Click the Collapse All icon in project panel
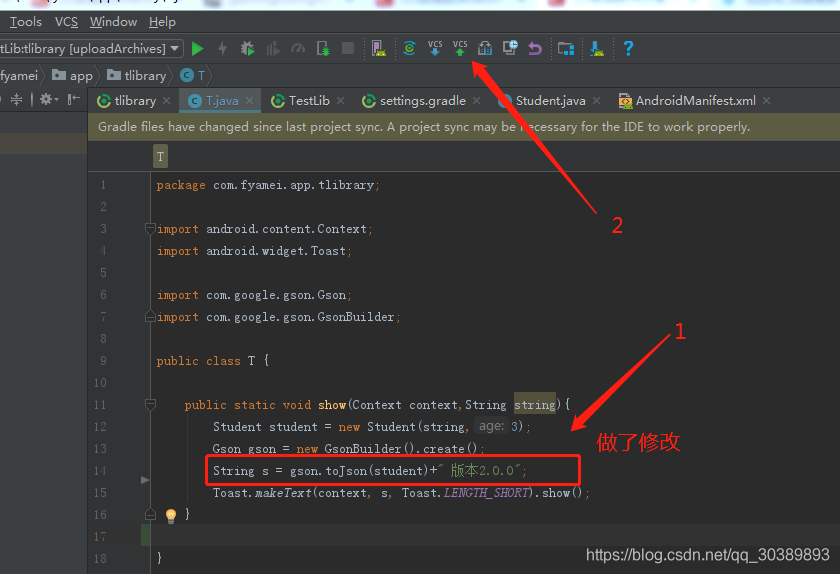 point(17,99)
